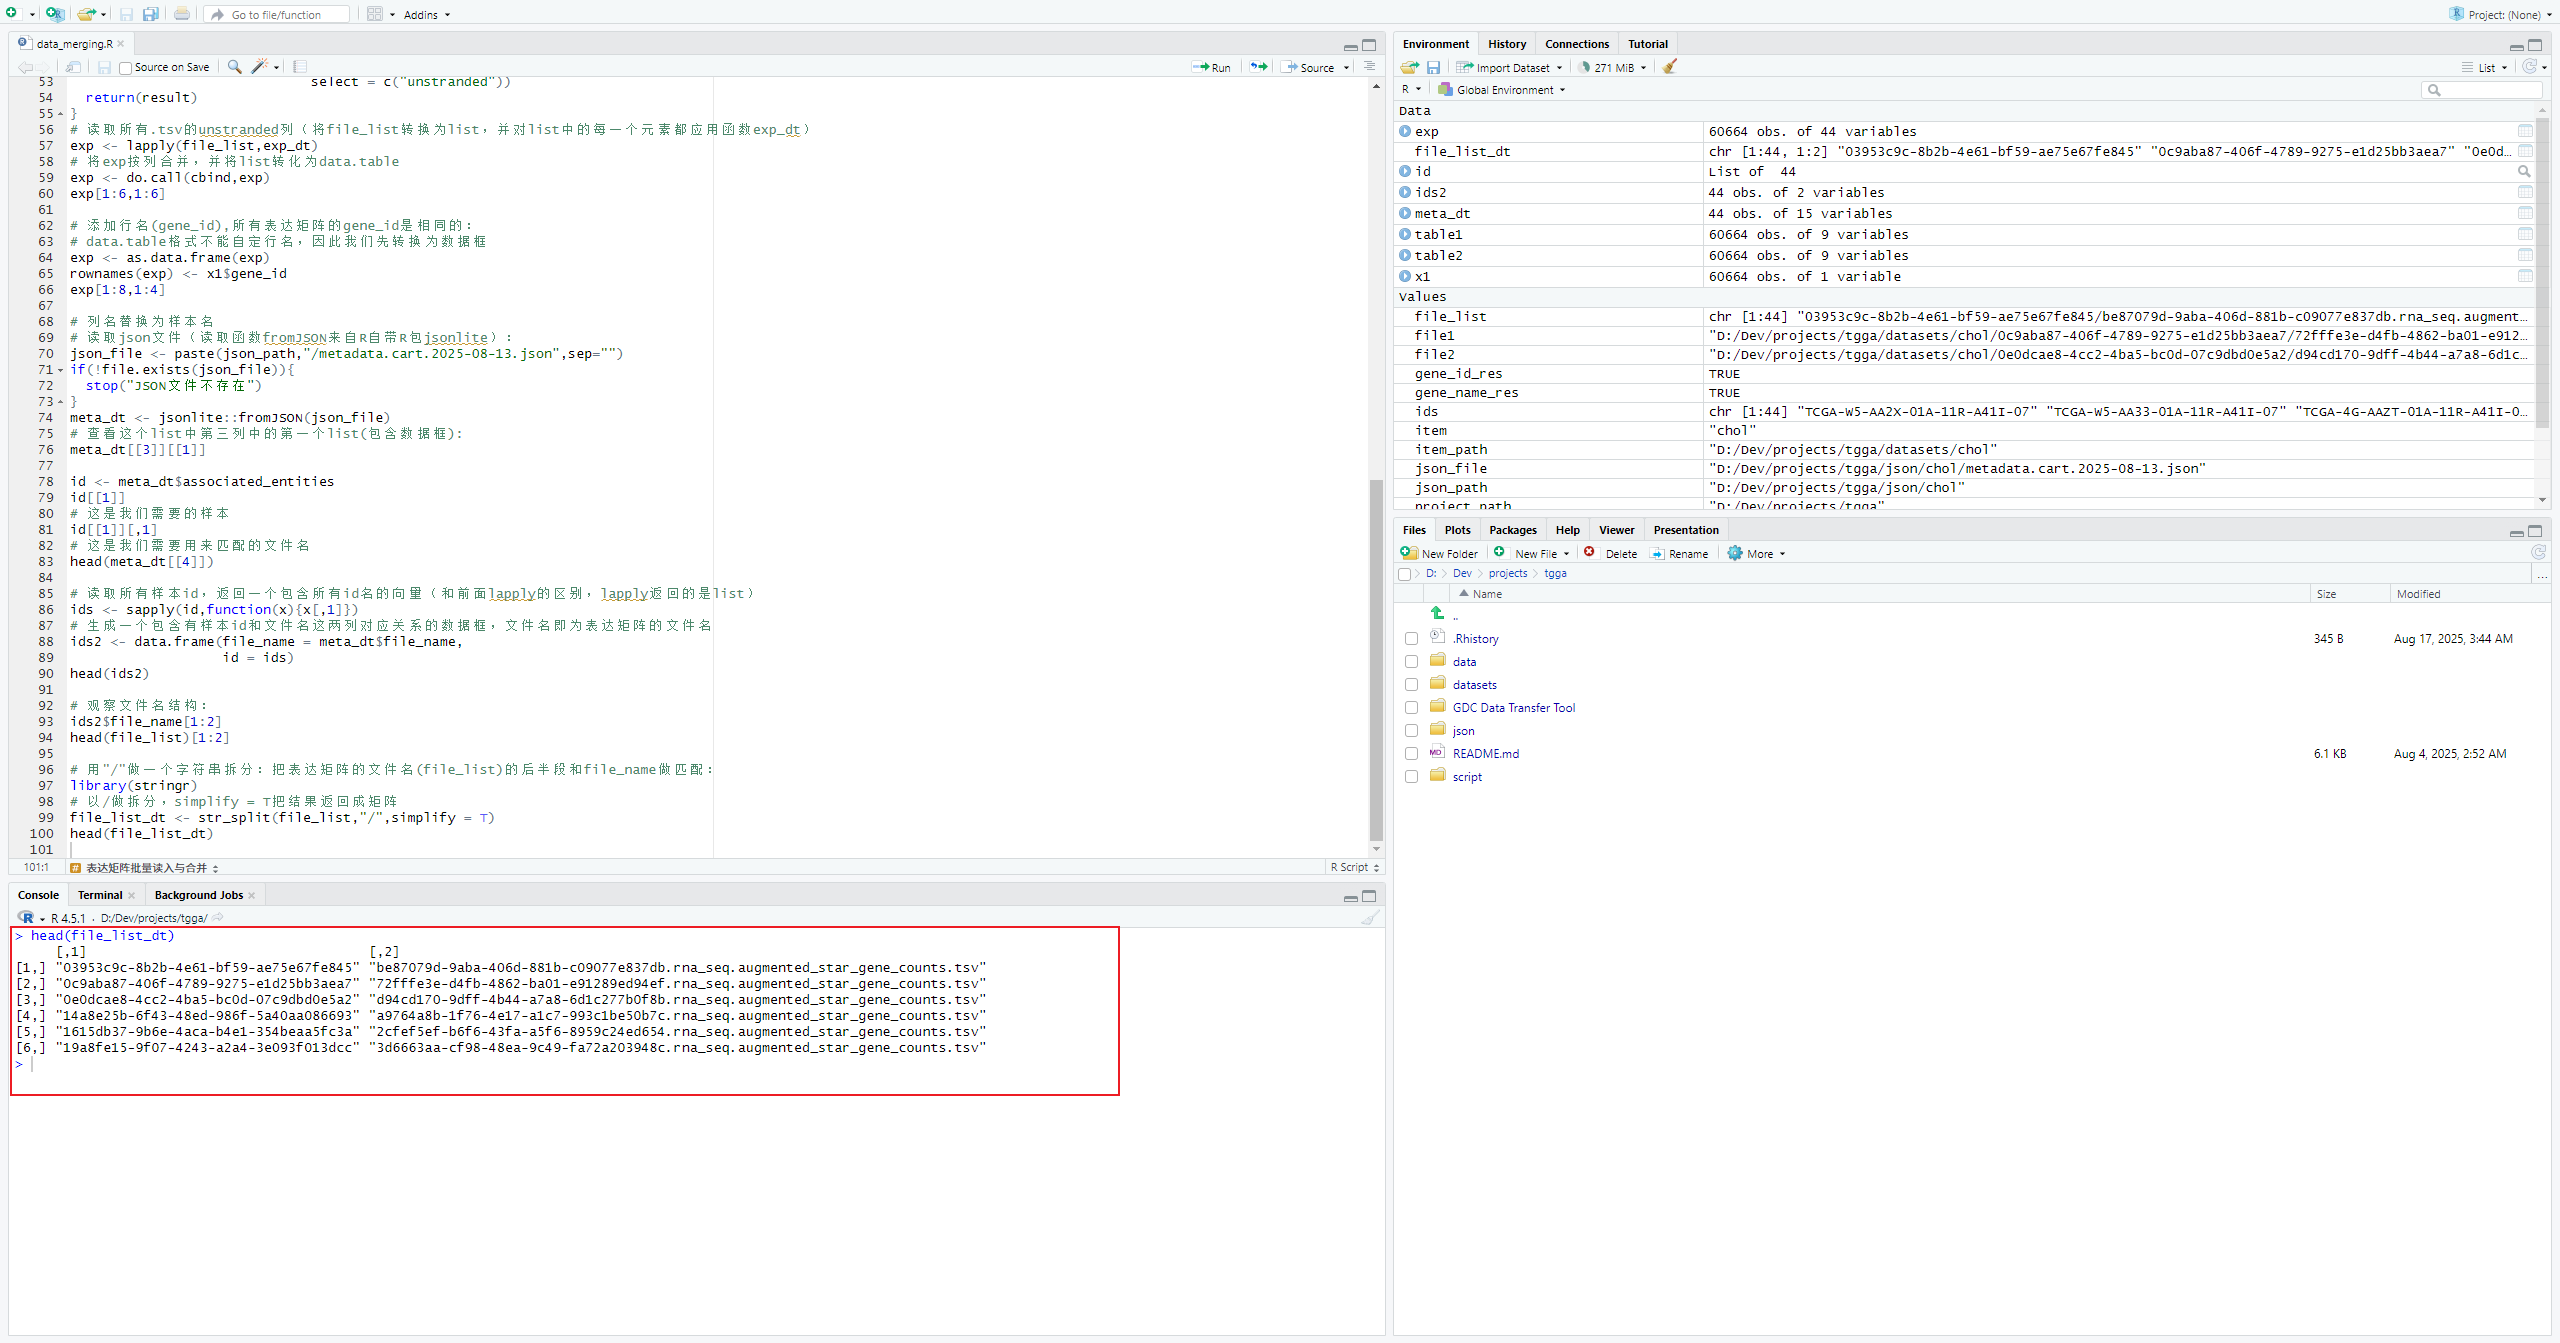
Task: Click New Folder in Files pane
Action: click(x=1439, y=553)
